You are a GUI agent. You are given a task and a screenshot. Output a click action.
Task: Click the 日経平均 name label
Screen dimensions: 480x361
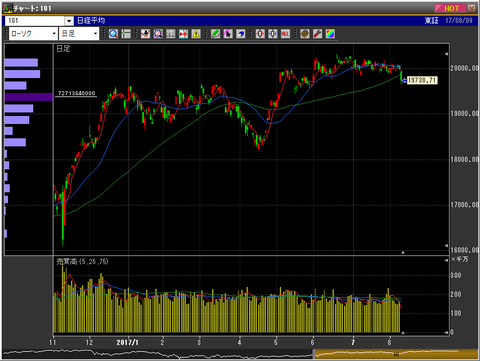(91, 21)
